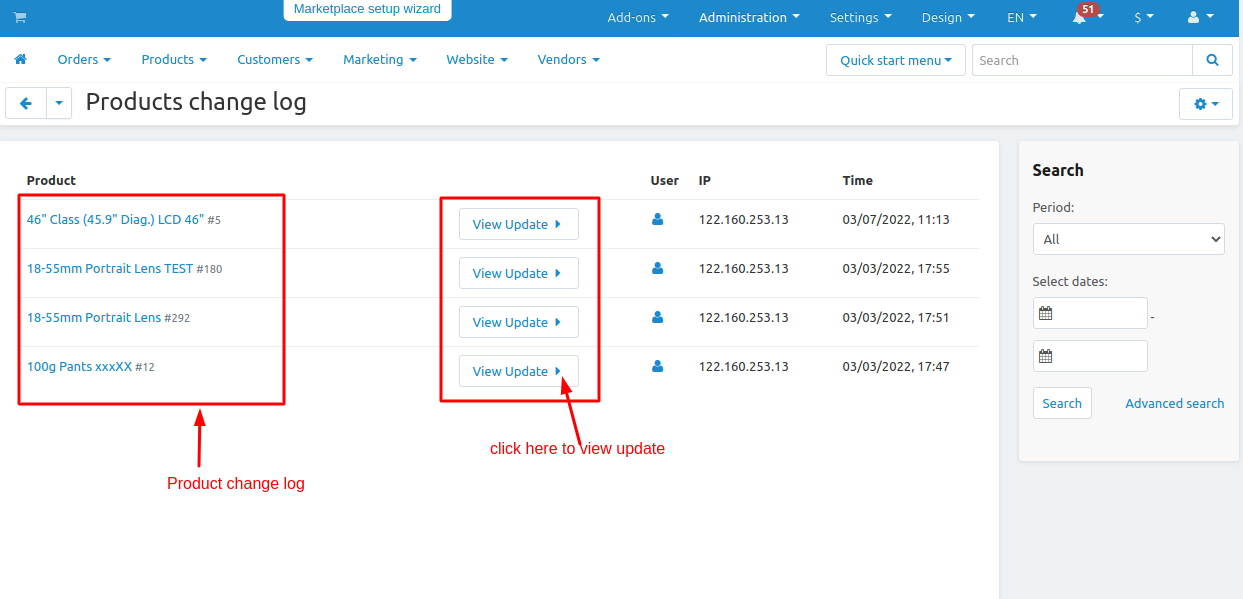This screenshot has width=1243, height=599.
Task: Open the Products menu
Action: click(x=174, y=59)
